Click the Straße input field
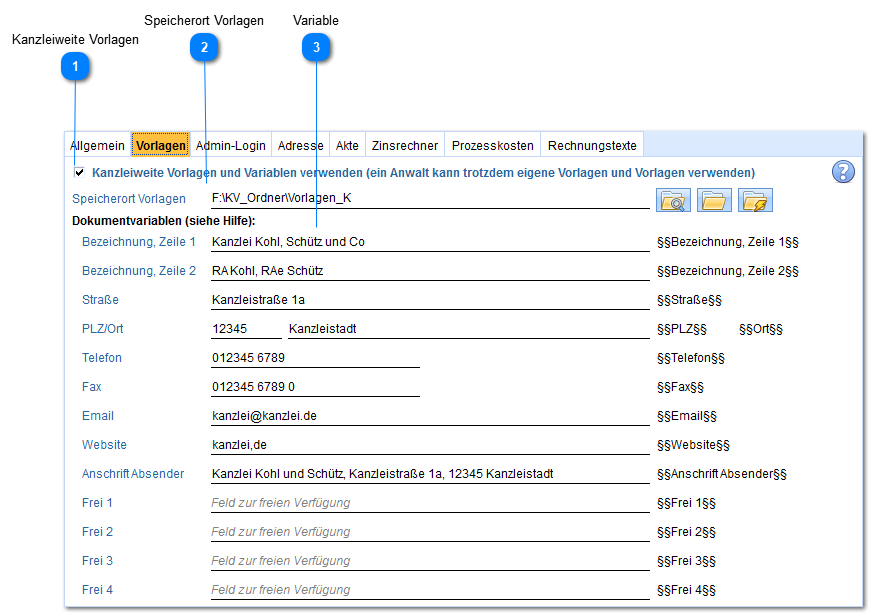 tap(430, 300)
